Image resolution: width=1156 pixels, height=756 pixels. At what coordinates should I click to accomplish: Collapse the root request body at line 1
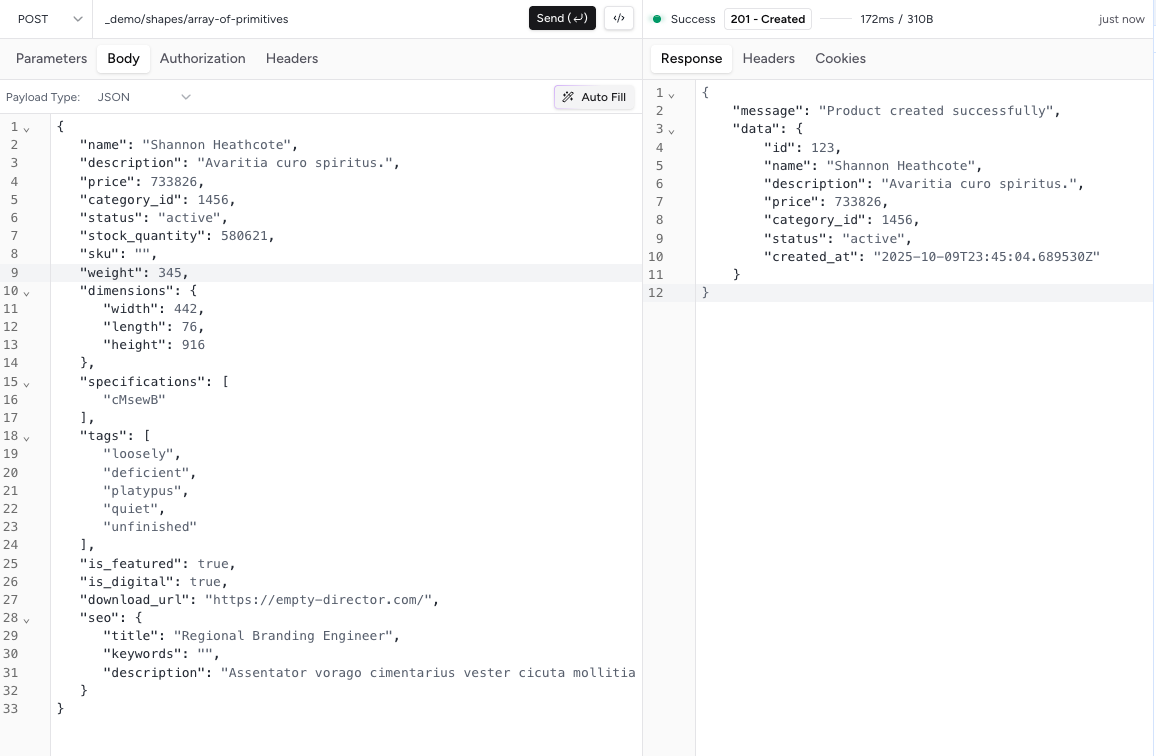[27, 128]
